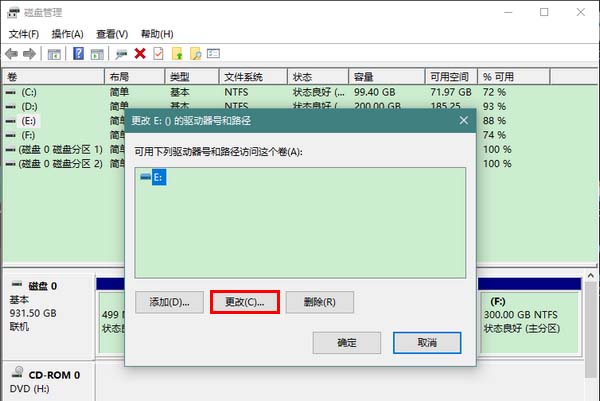The height and width of the screenshot is (401, 600).
Task: Click the back arrow in the toolbar
Action: coord(12,54)
